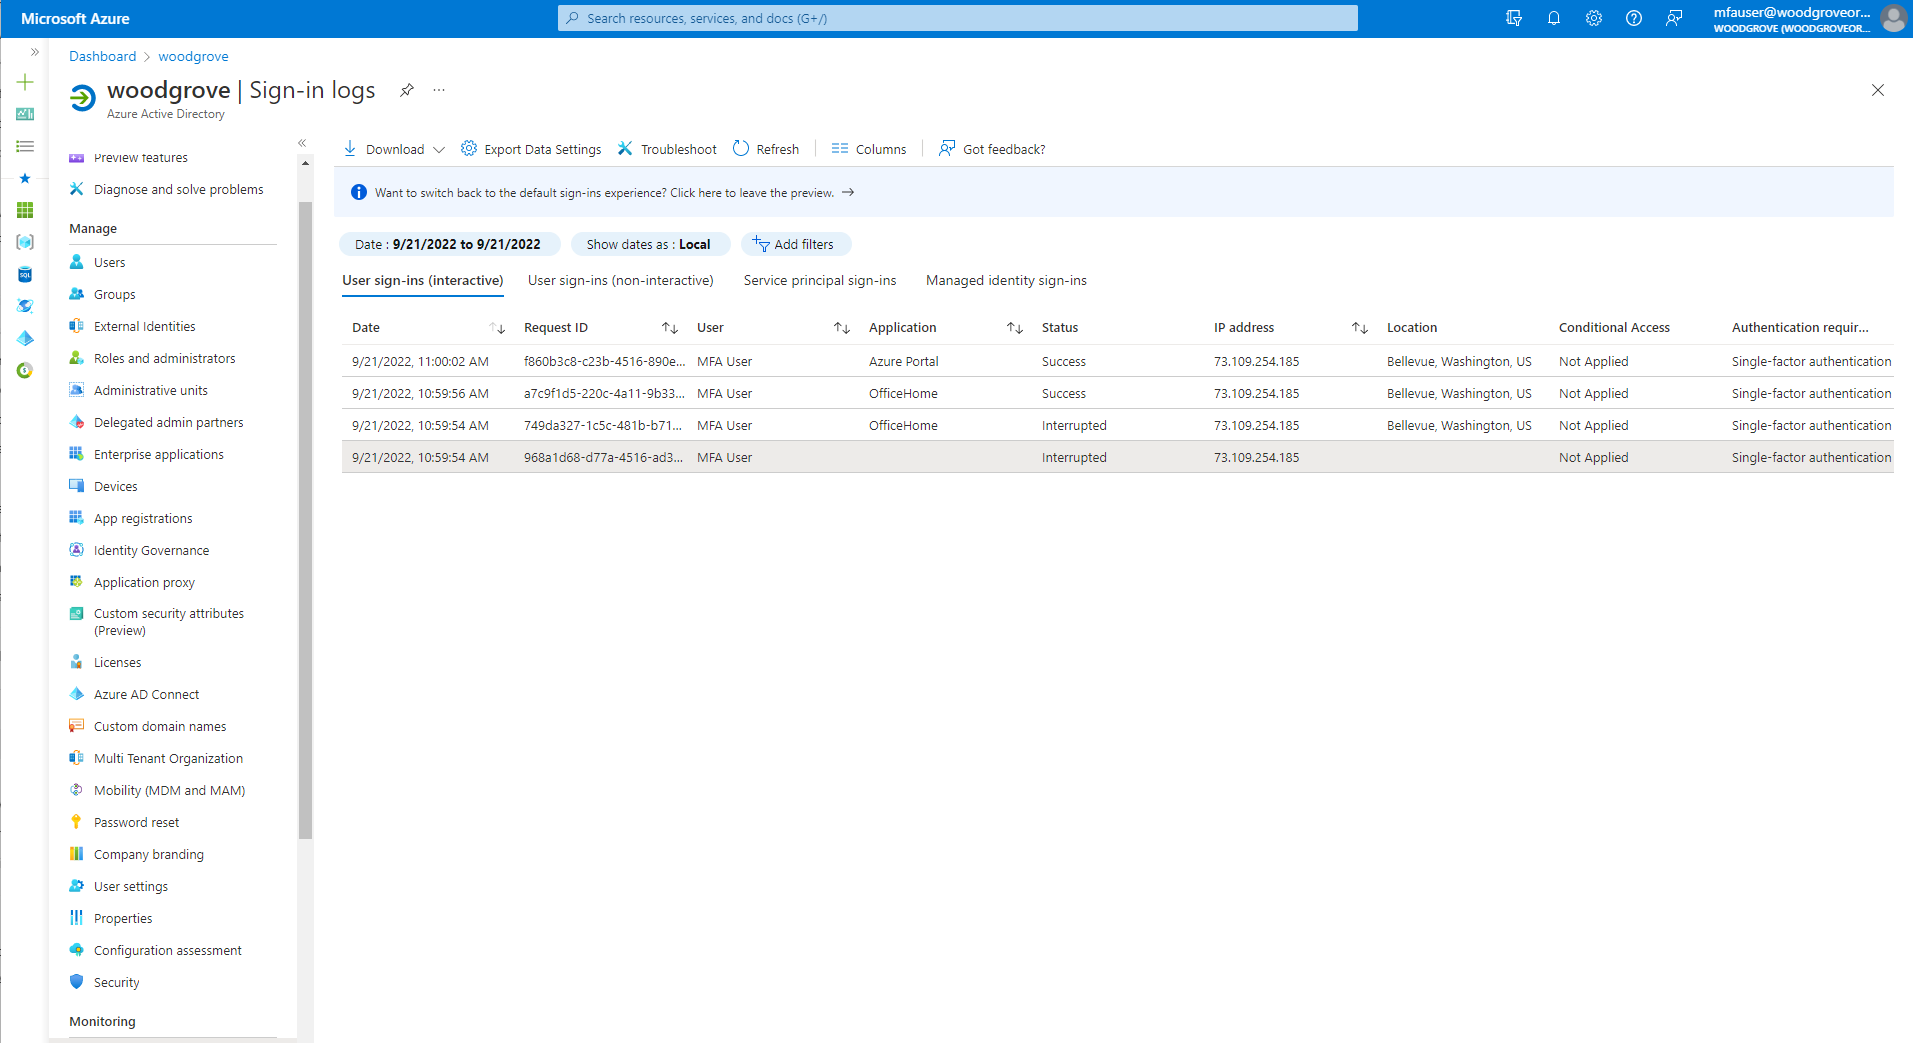
Task: Click Add filters button
Action: 795,244
